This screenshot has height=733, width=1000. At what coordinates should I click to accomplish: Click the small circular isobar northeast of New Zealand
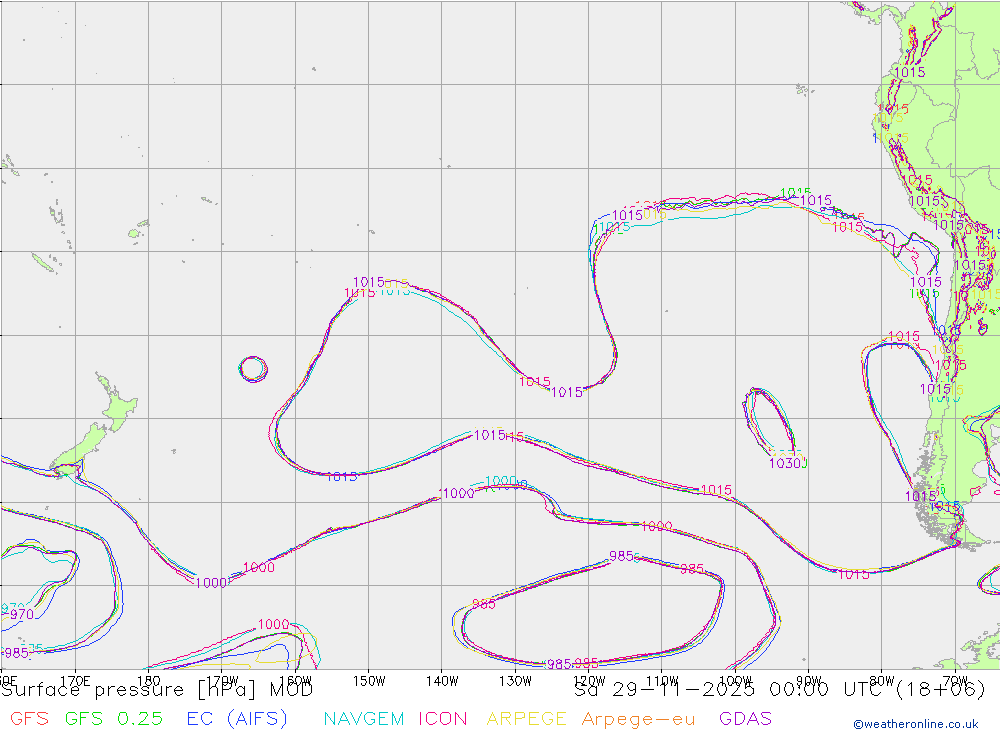pos(253,369)
